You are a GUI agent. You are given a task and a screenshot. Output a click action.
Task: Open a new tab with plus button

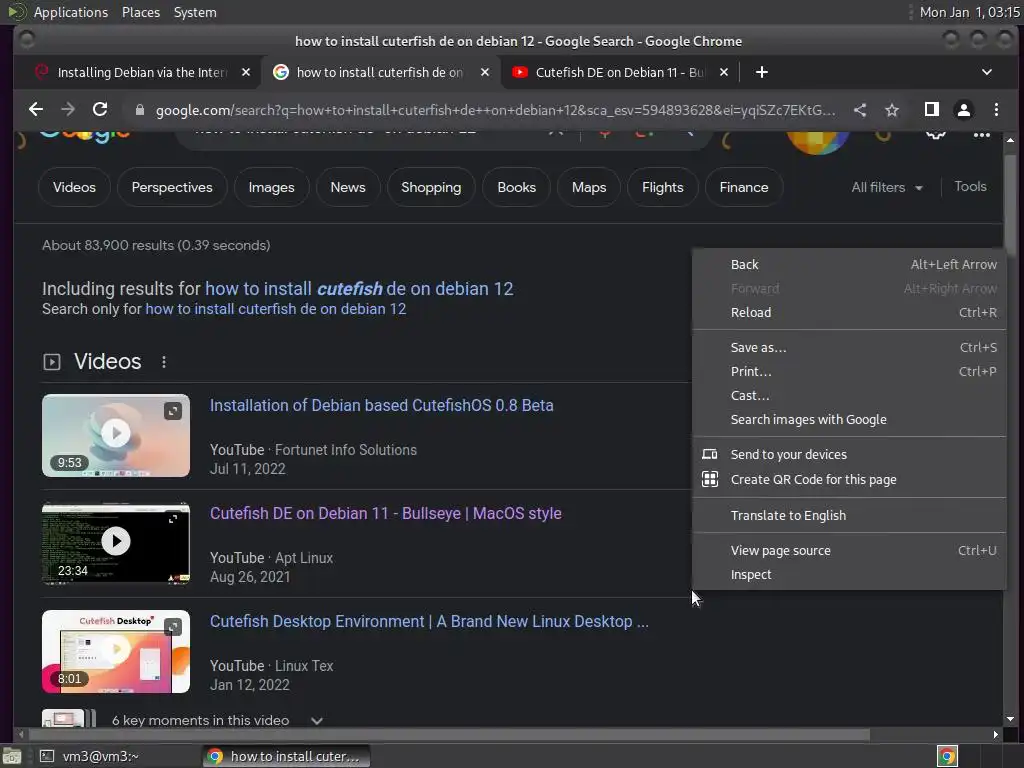(761, 72)
